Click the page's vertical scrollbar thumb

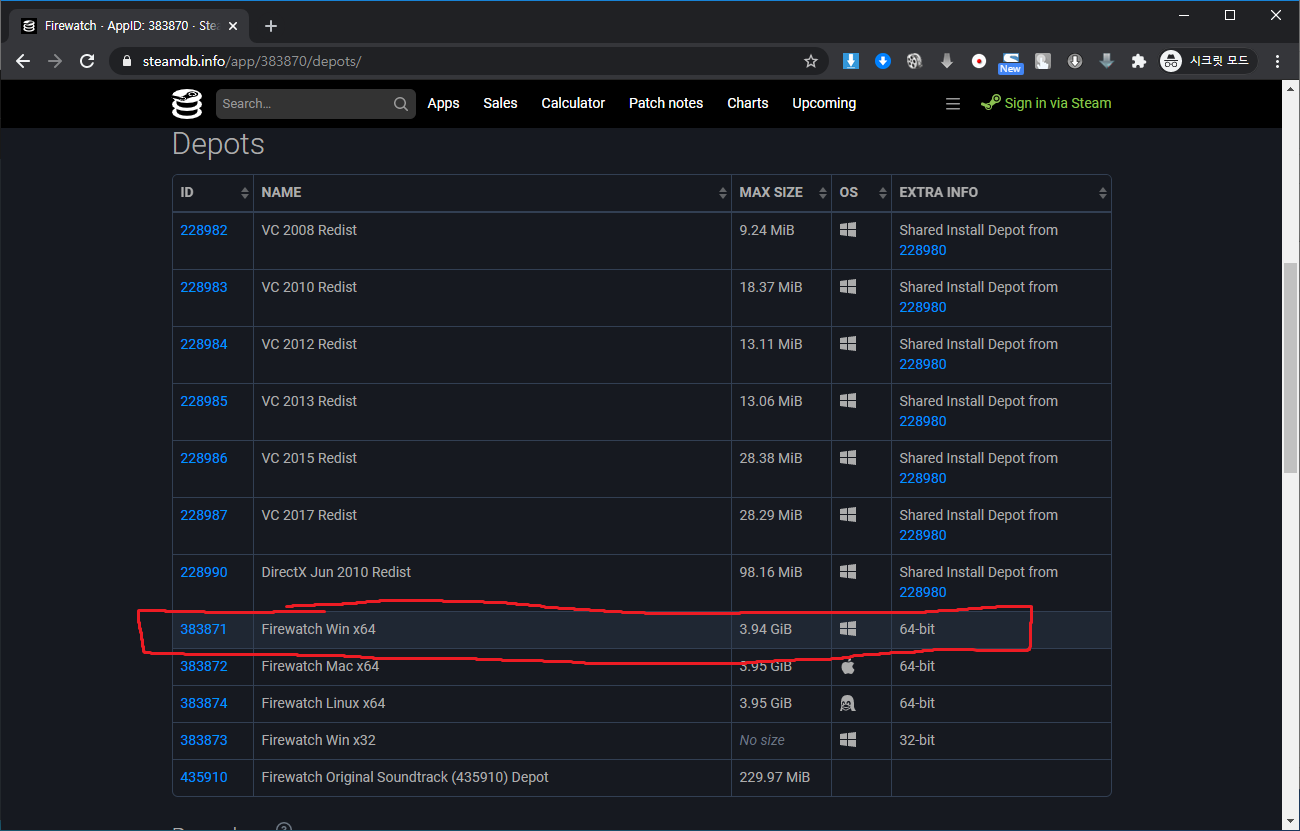click(x=1291, y=368)
